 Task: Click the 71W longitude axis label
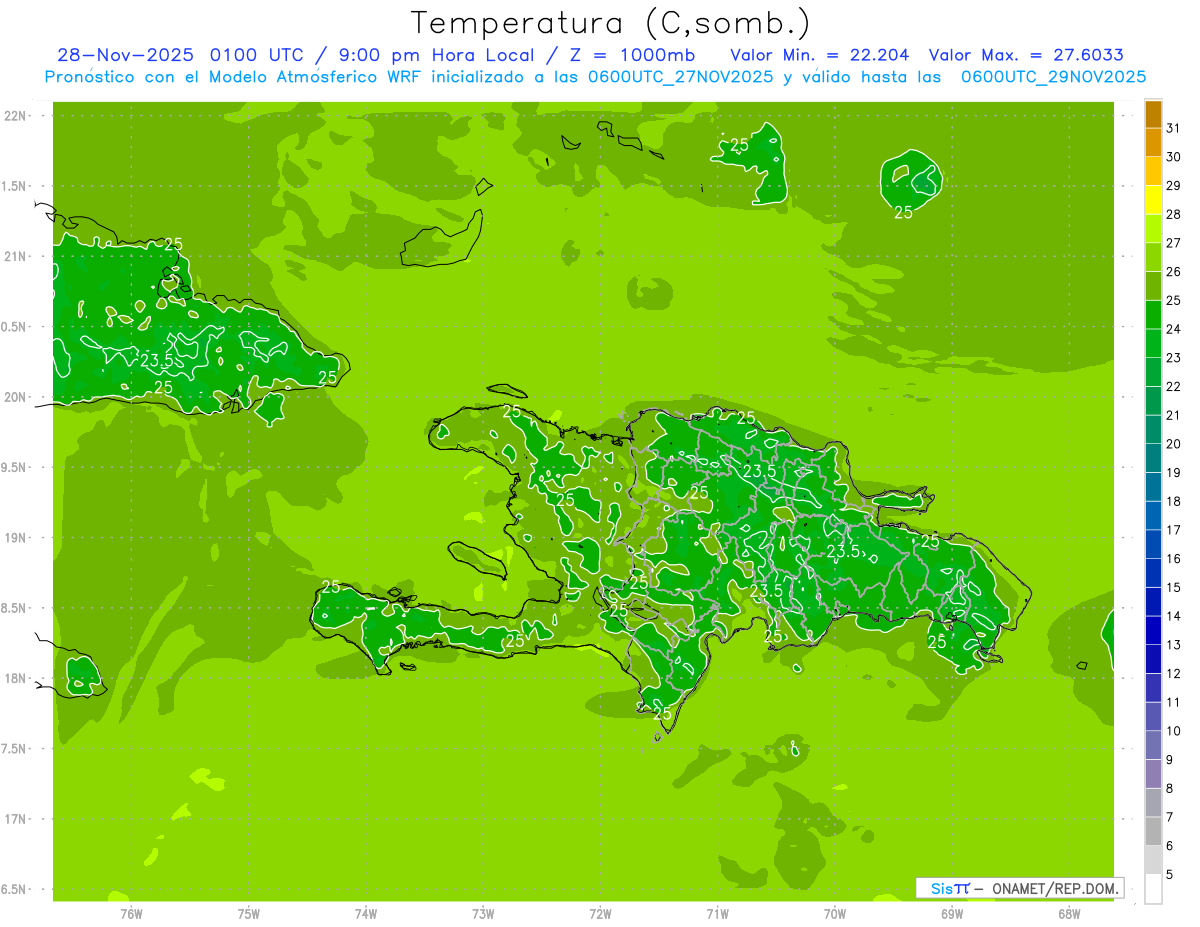[x=717, y=914]
